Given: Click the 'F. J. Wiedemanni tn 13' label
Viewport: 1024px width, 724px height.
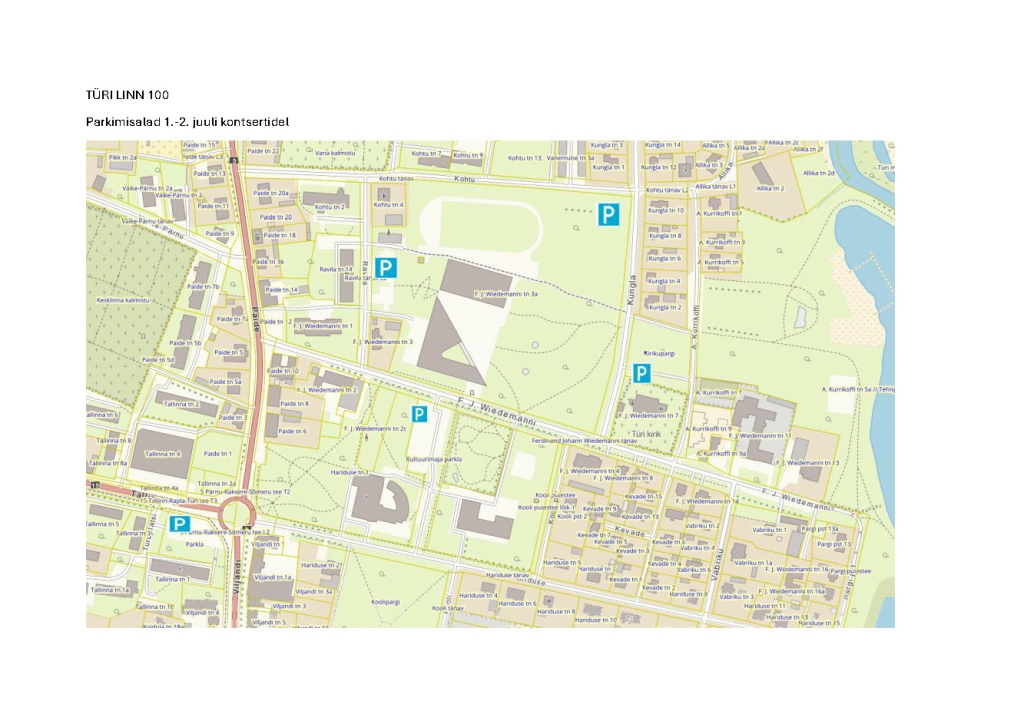Looking at the screenshot, I should point(807,462).
